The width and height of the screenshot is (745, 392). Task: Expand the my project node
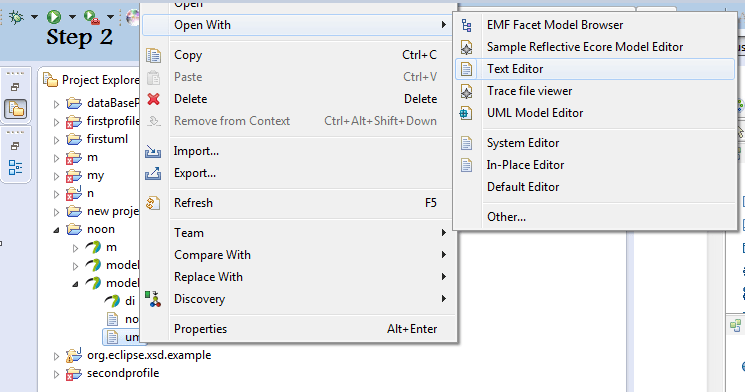coord(56,176)
